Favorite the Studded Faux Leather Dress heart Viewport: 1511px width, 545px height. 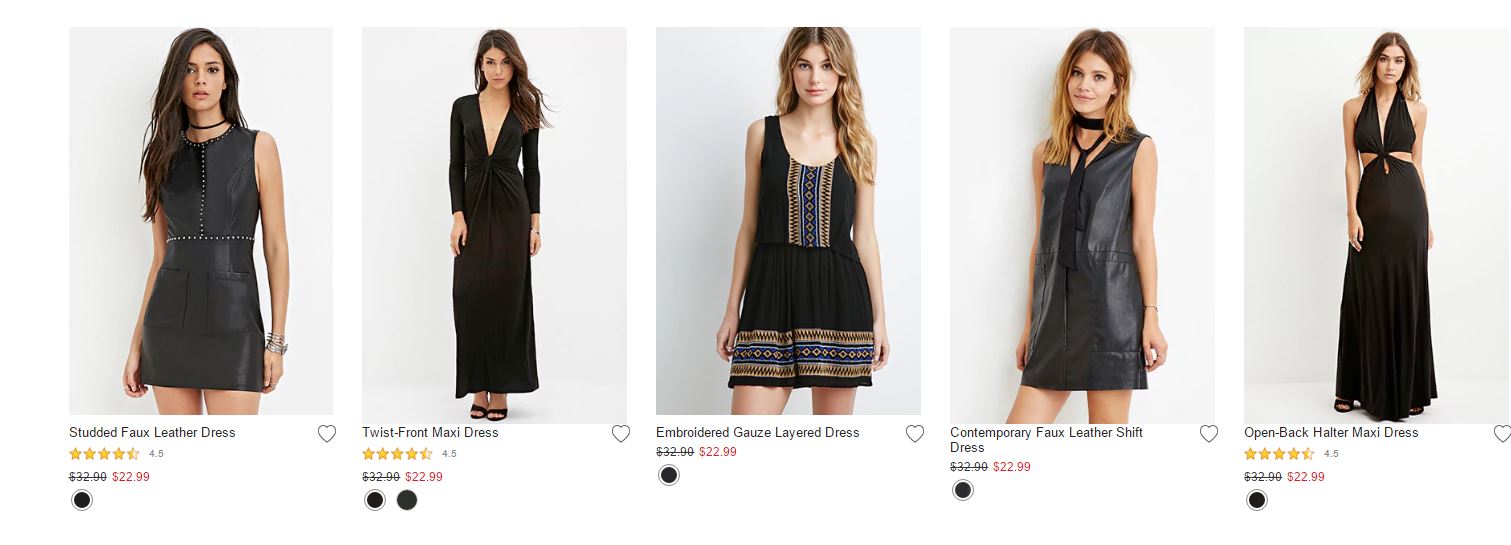click(327, 434)
